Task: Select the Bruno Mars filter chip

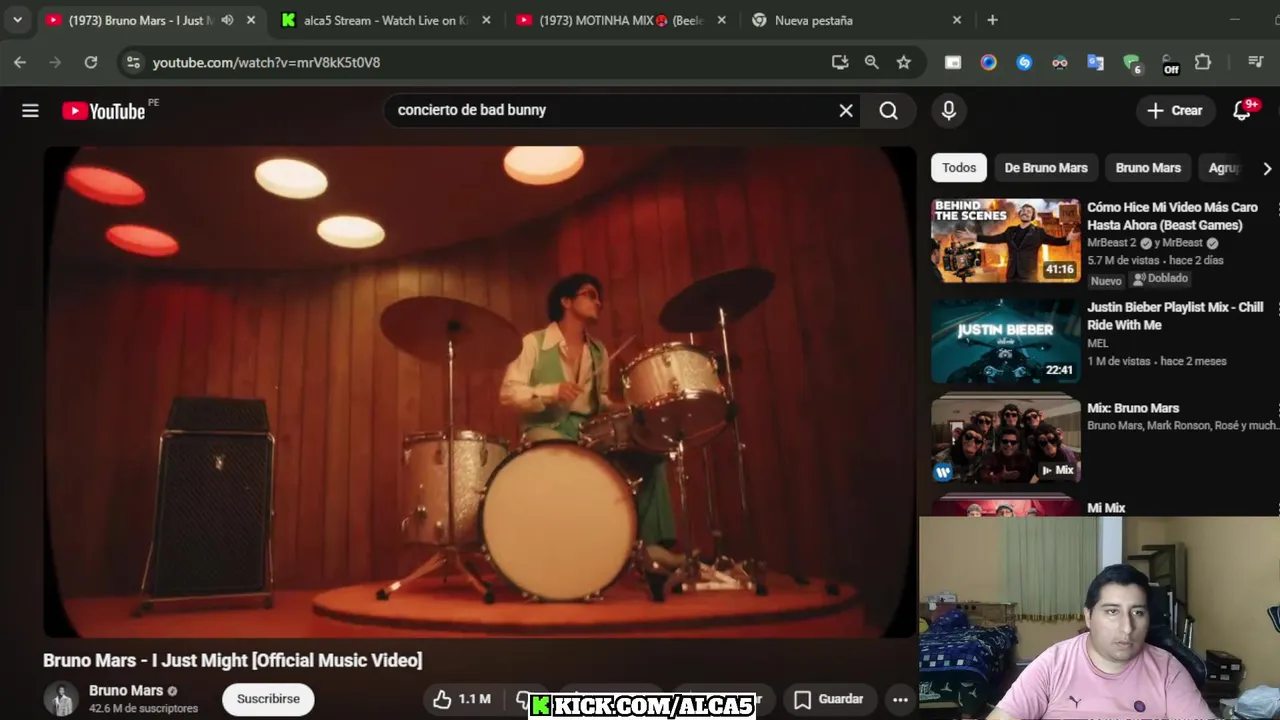Action: pyautogui.click(x=1148, y=168)
